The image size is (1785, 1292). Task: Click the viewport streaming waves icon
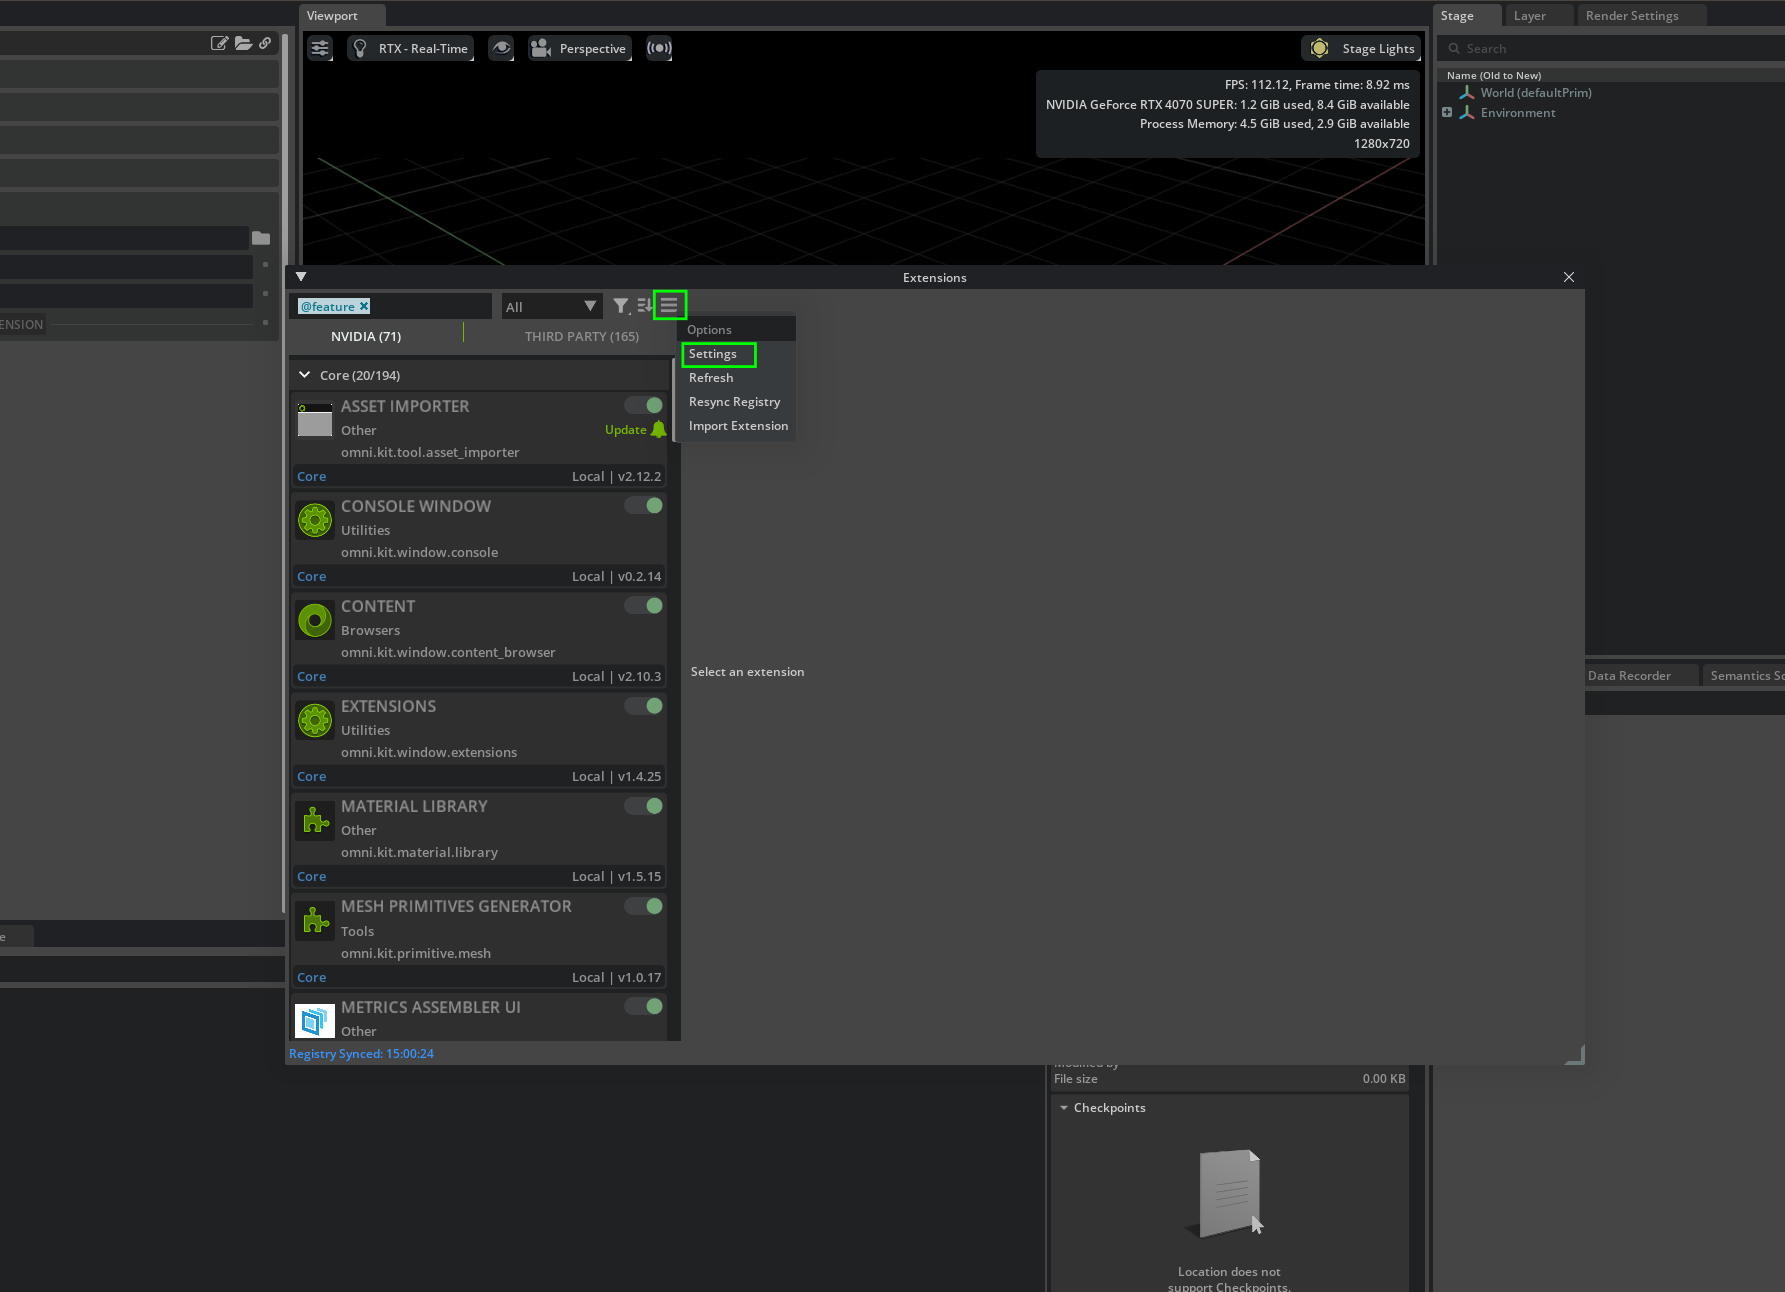tap(659, 48)
